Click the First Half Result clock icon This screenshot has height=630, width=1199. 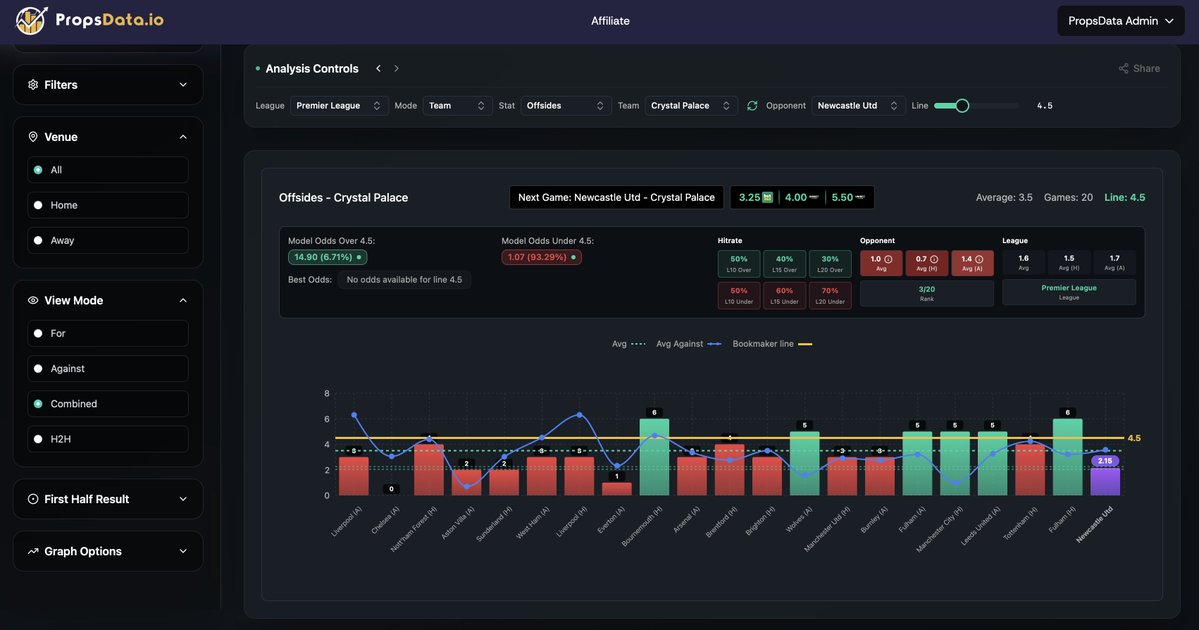[33, 499]
